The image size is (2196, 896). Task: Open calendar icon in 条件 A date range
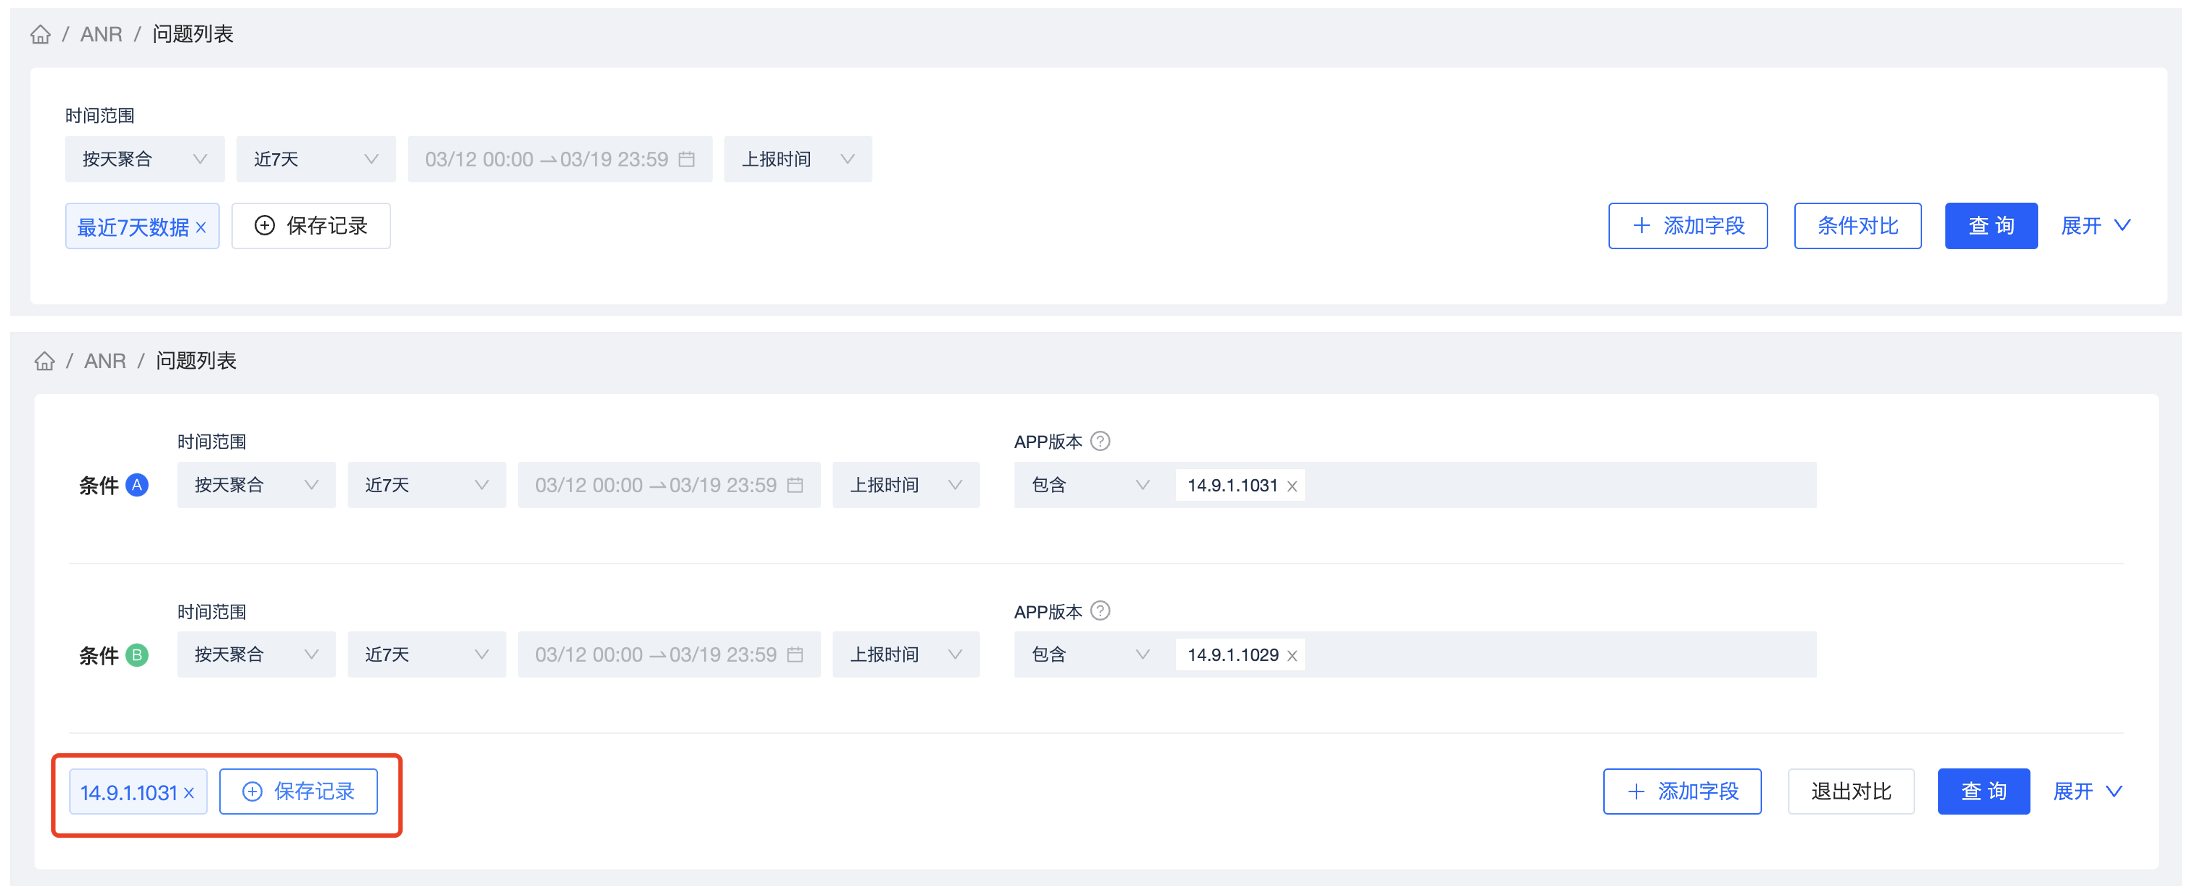(795, 485)
